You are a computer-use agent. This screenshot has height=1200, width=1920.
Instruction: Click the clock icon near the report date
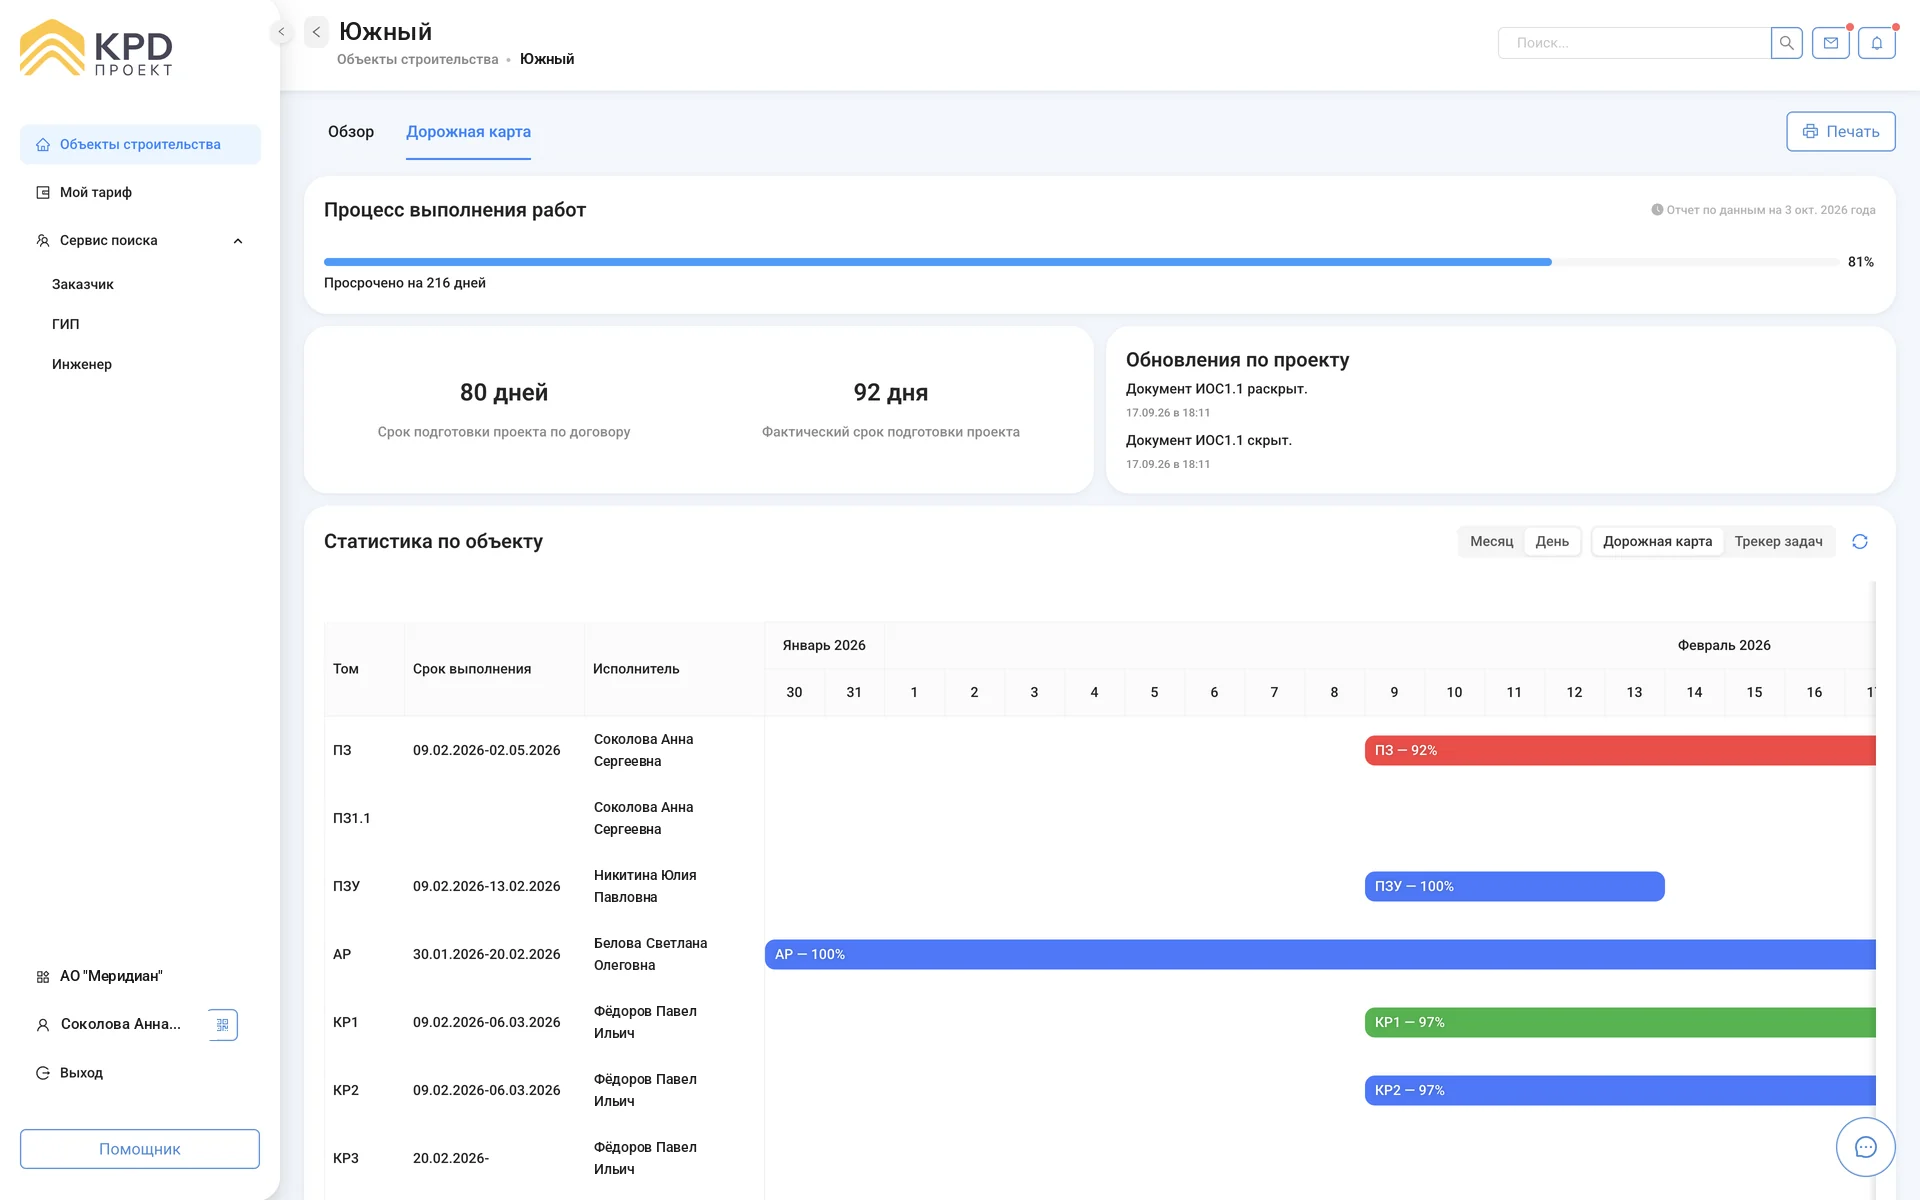coord(1657,210)
